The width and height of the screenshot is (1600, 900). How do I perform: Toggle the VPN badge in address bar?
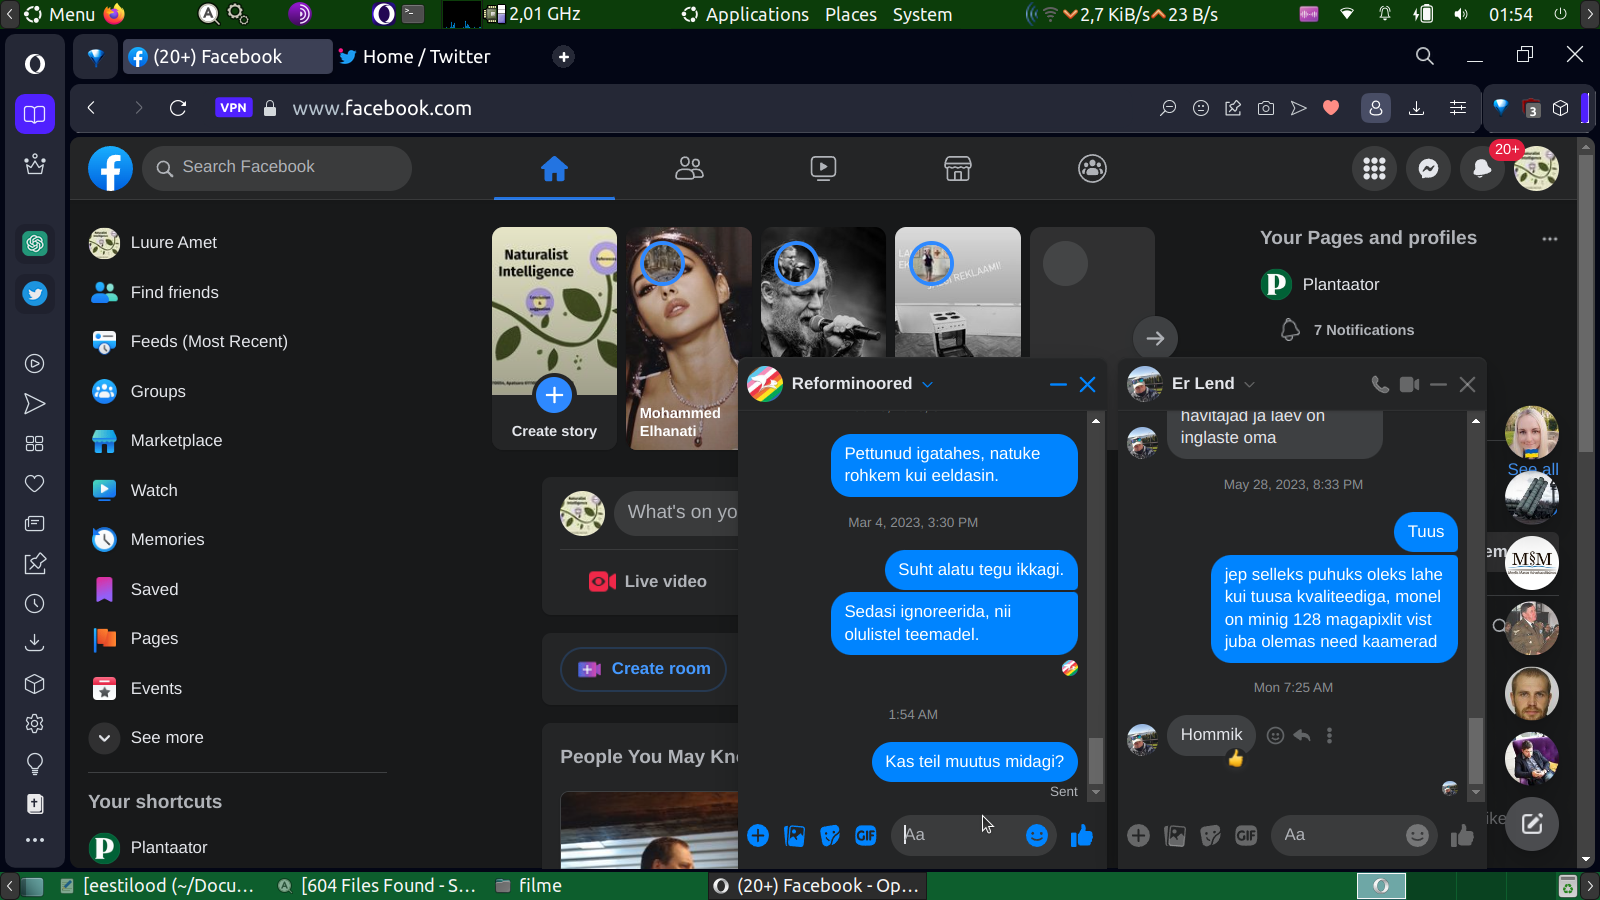click(x=233, y=108)
